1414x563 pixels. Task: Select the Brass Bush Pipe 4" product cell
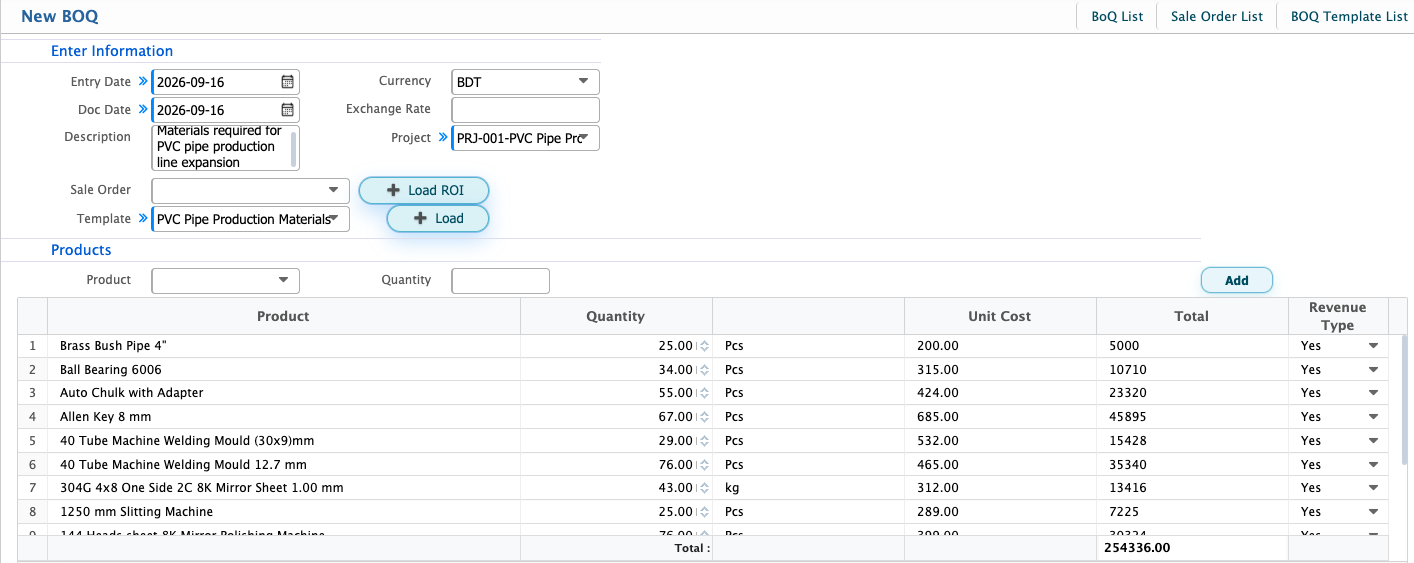click(x=283, y=346)
